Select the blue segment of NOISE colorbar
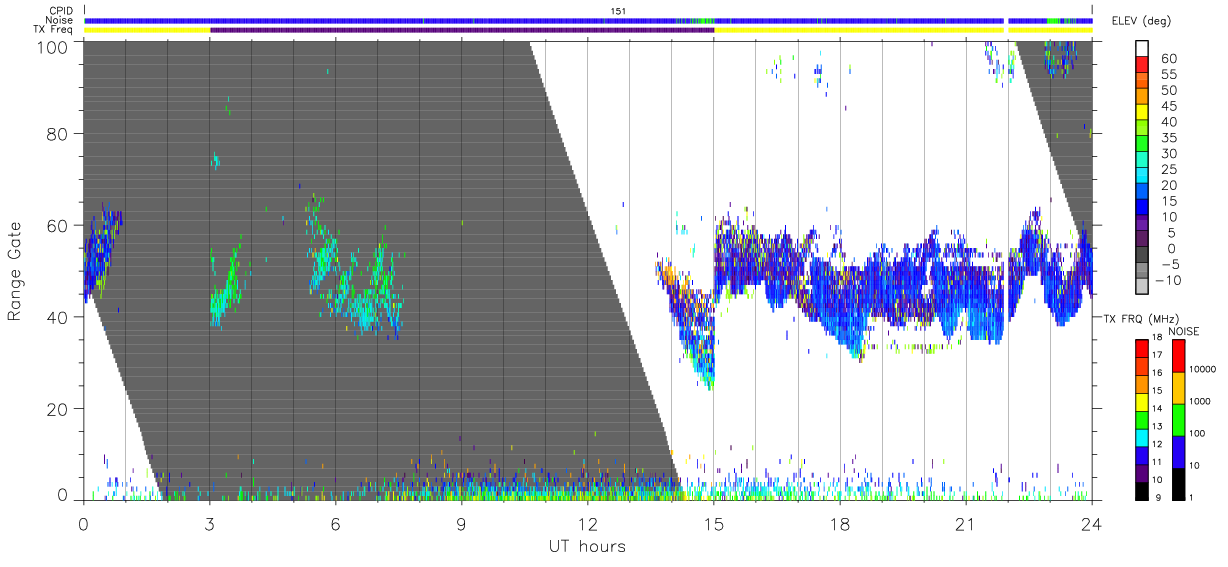This screenshot has width=1228, height=567. click(x=1178, y=452)
